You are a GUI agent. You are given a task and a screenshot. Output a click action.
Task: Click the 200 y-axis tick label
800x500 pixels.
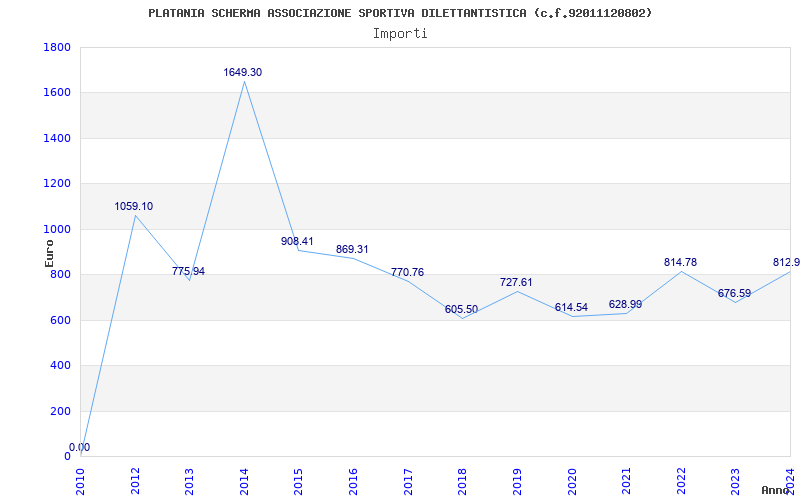point(61,411)
